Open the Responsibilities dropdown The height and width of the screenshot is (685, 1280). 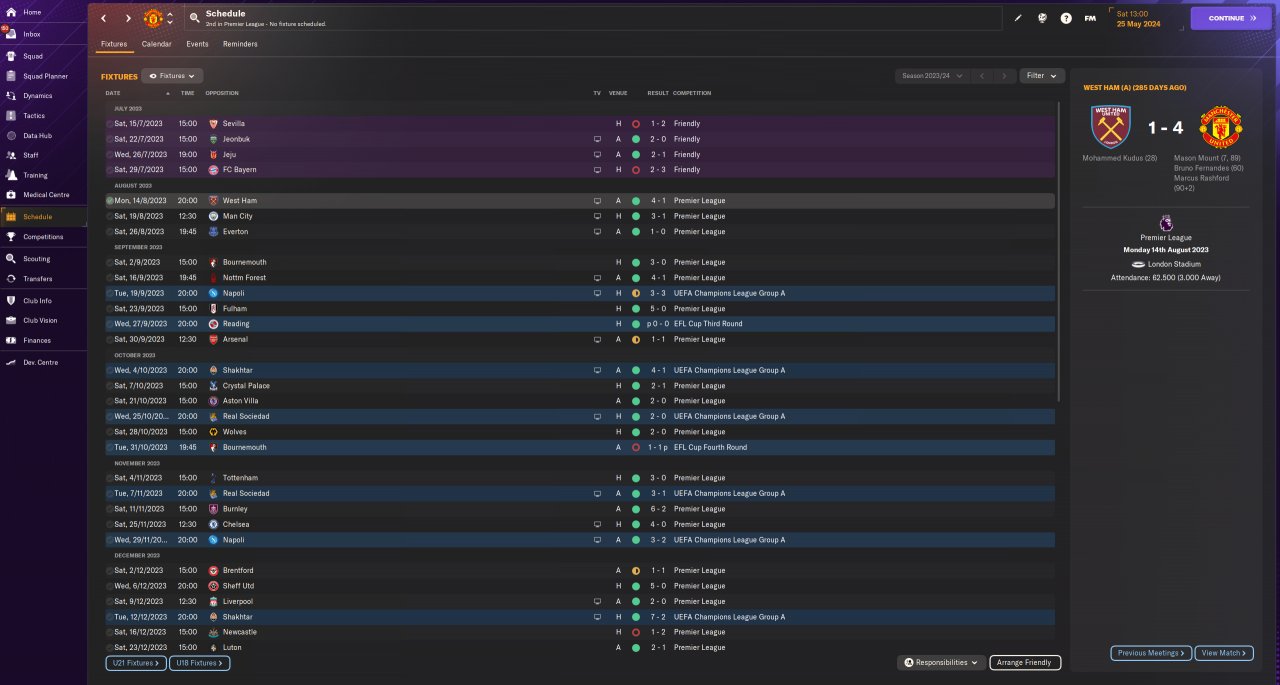coord(940,662)
